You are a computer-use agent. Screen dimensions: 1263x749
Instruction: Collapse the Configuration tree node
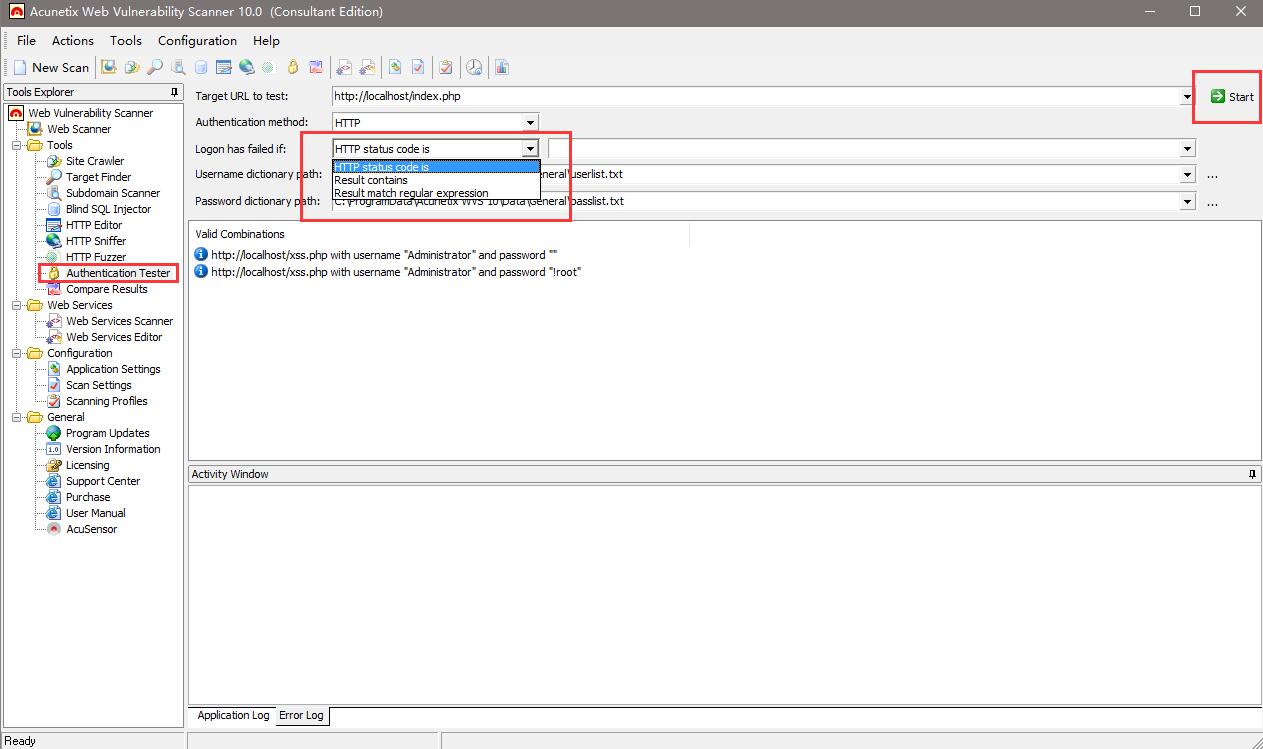(x=17, y=353)
